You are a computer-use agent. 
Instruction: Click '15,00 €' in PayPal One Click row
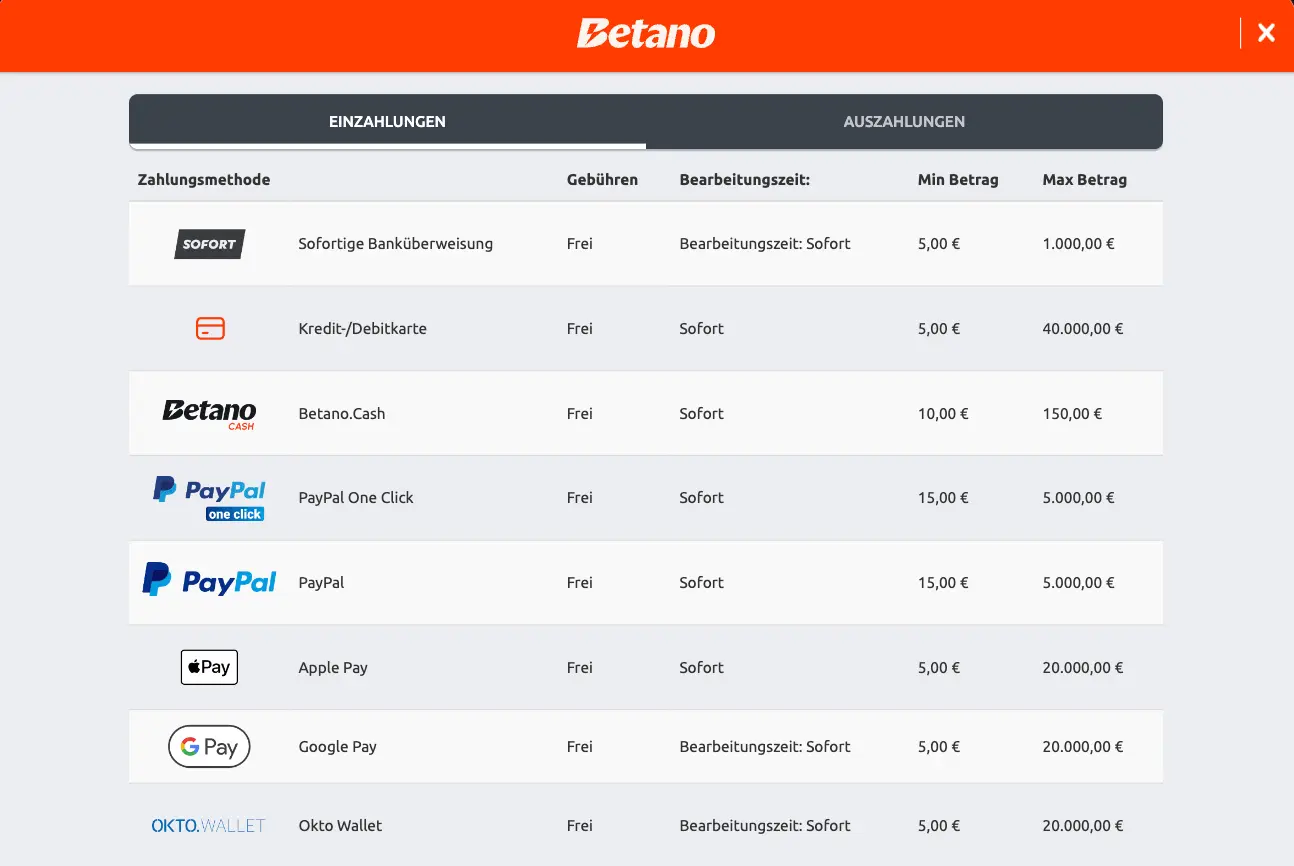[x=943, y=497]
